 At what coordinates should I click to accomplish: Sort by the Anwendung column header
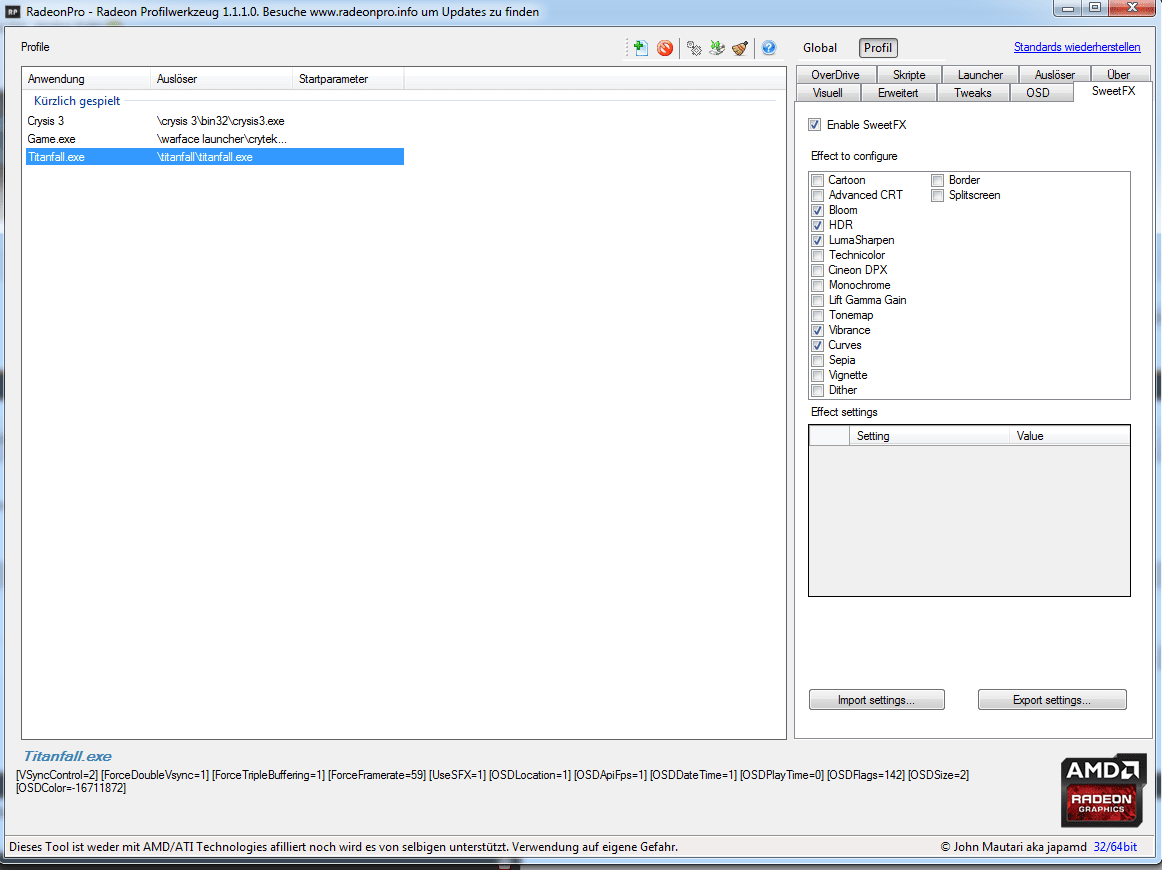87,79
